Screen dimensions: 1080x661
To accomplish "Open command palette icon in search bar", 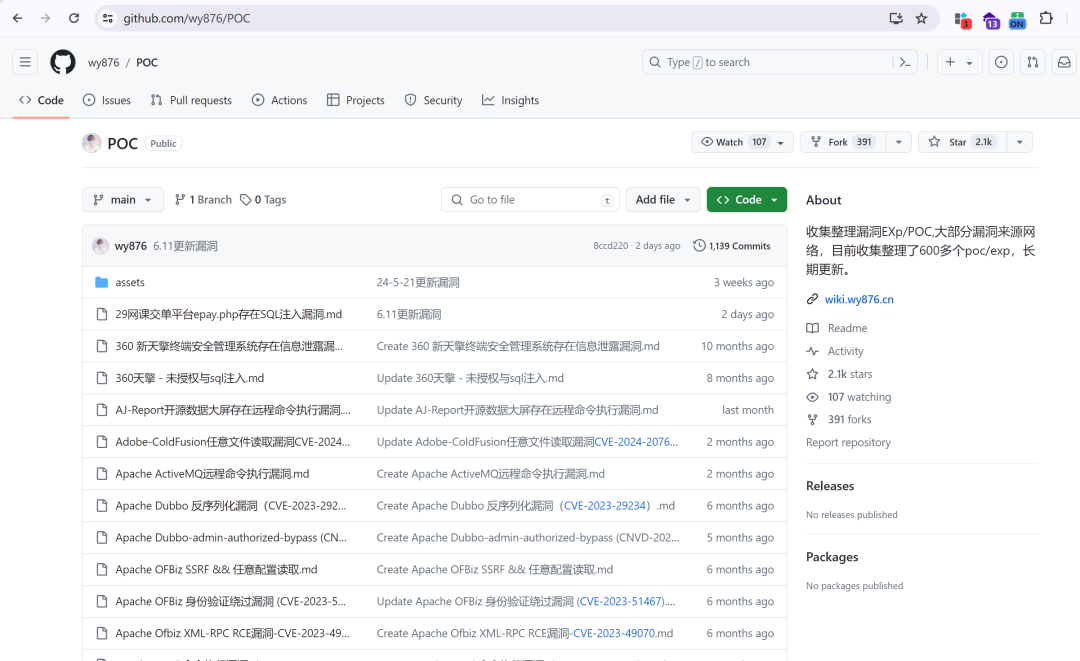I will pyautogui.click(x=905, y=62).
